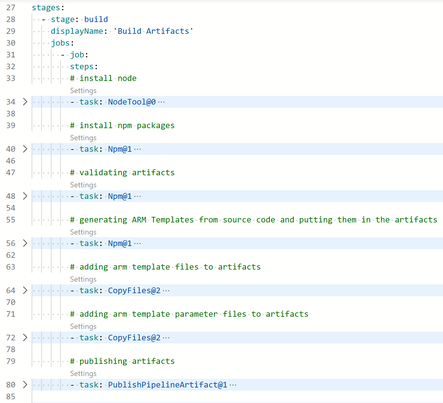443x403 pixels.
Task: Click '# adding arm template parameter files' comment
Action: [x=189, y=314]
